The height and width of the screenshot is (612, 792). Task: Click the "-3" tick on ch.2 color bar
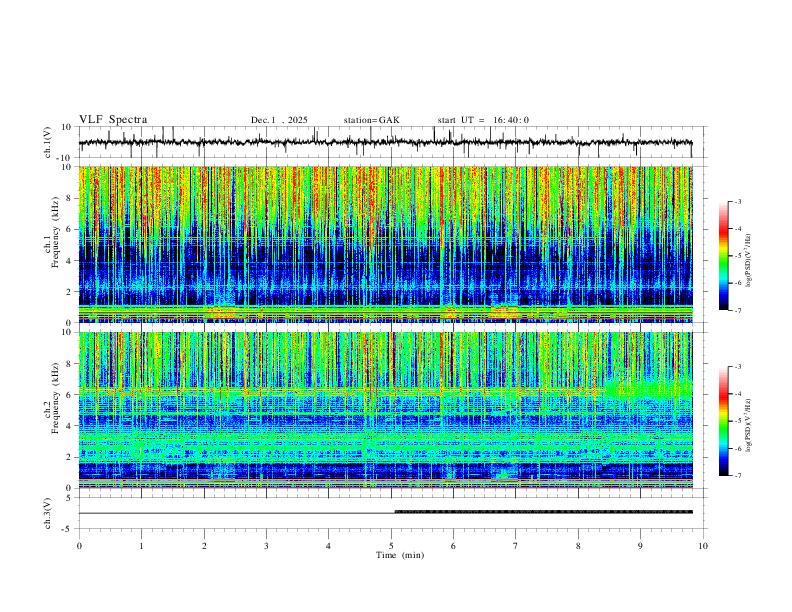coord(737,367)
